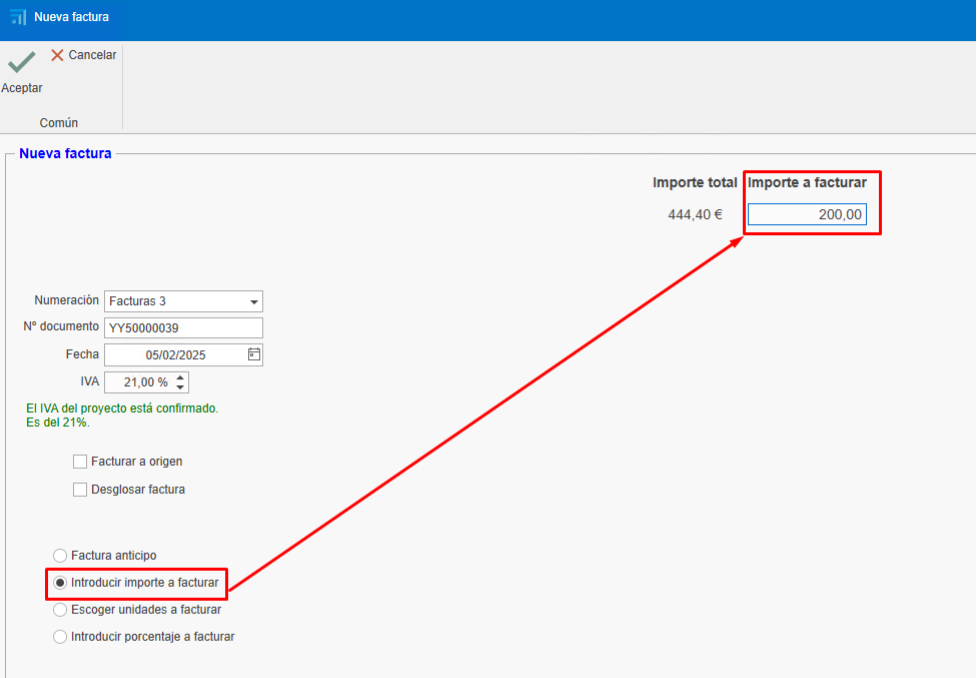Enable the Facturar a origen checkbox
This screenshot has height=678, width=978.
point(80,462)
